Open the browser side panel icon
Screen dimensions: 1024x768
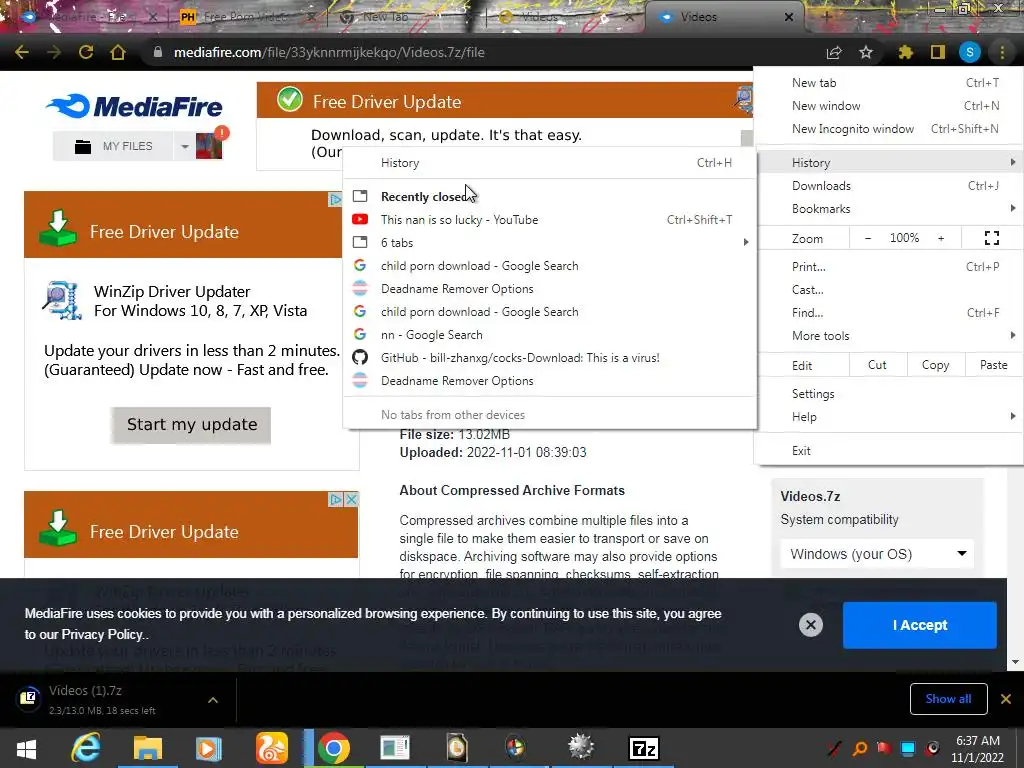pyautogui.click(x=938, y=52)
